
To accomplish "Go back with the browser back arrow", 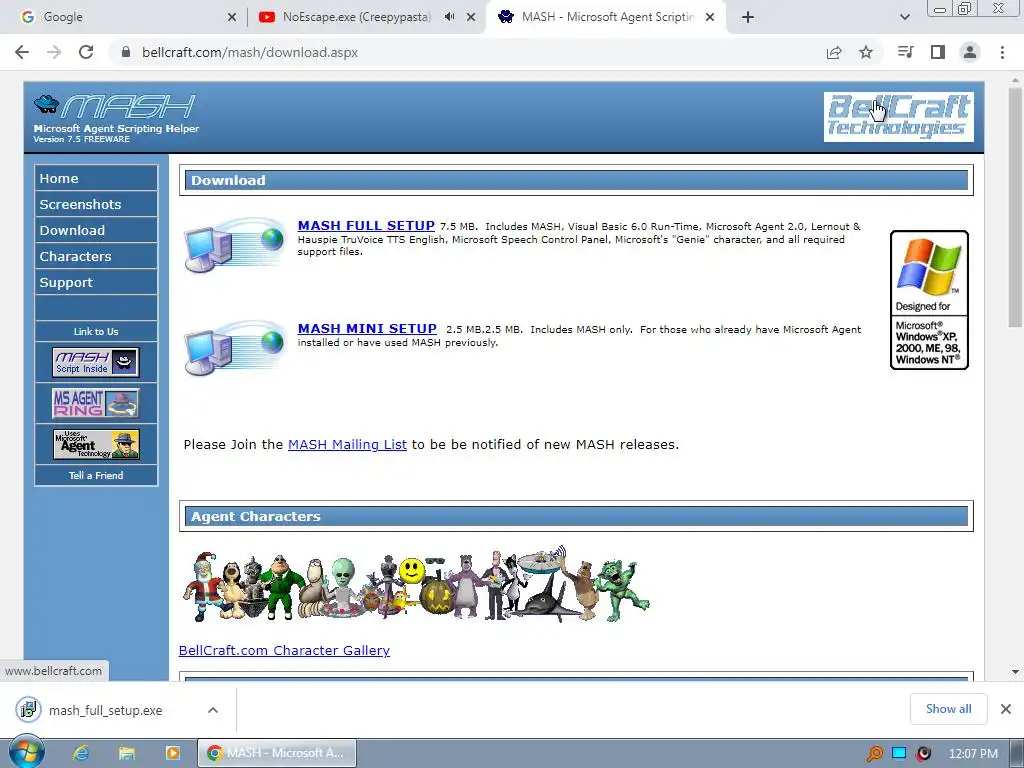I will pos(22,52).
